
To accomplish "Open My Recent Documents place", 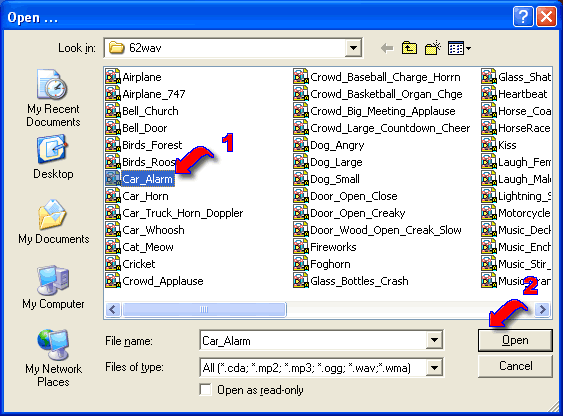I will point(53,98).
